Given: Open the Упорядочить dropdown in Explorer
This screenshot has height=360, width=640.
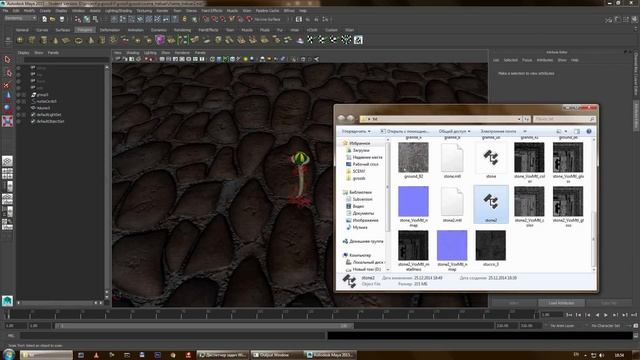Looking at the screenshot, I should point(356,131).
